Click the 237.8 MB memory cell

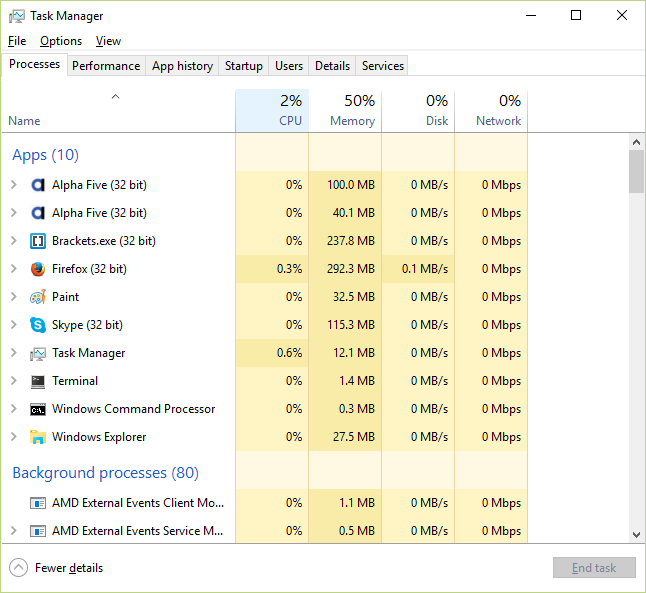point(345,241)
